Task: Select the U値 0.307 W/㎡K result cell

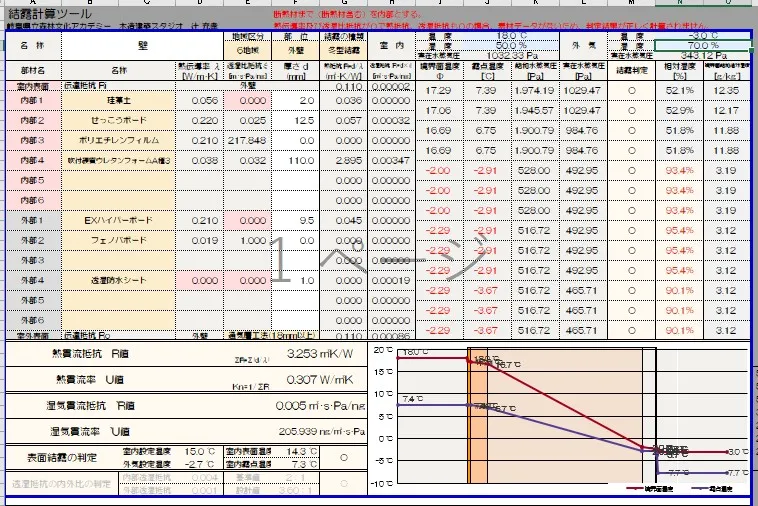Action: pos(320,380)
